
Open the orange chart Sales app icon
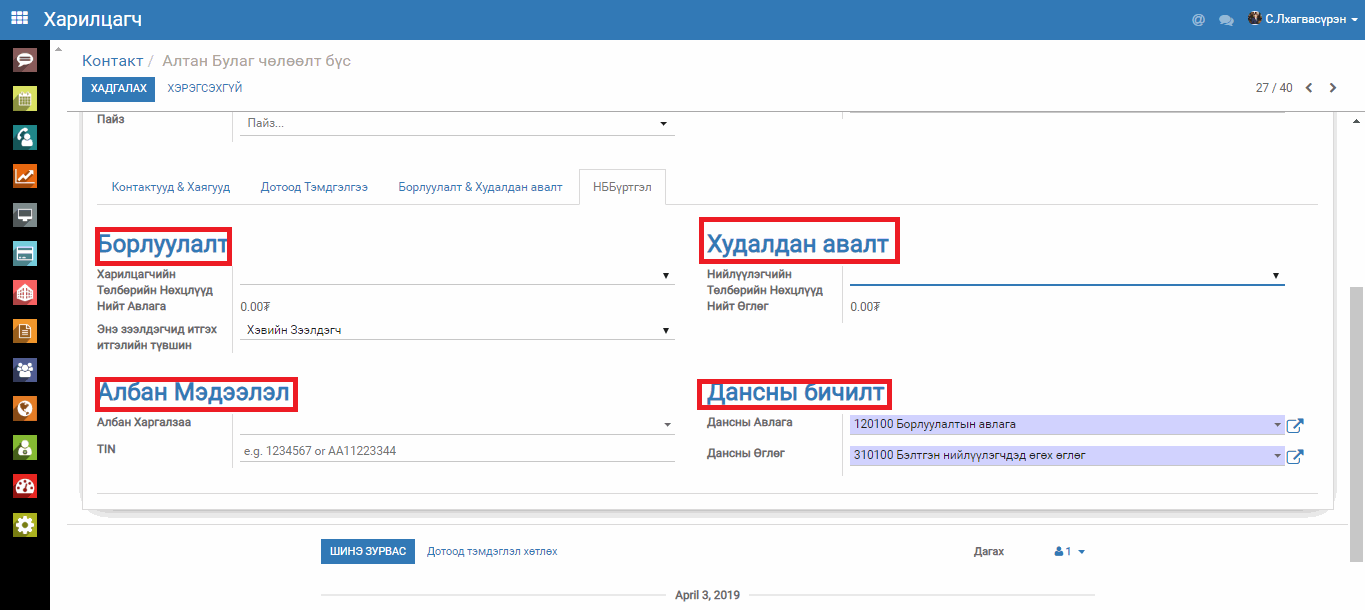(x=25, y=177)
